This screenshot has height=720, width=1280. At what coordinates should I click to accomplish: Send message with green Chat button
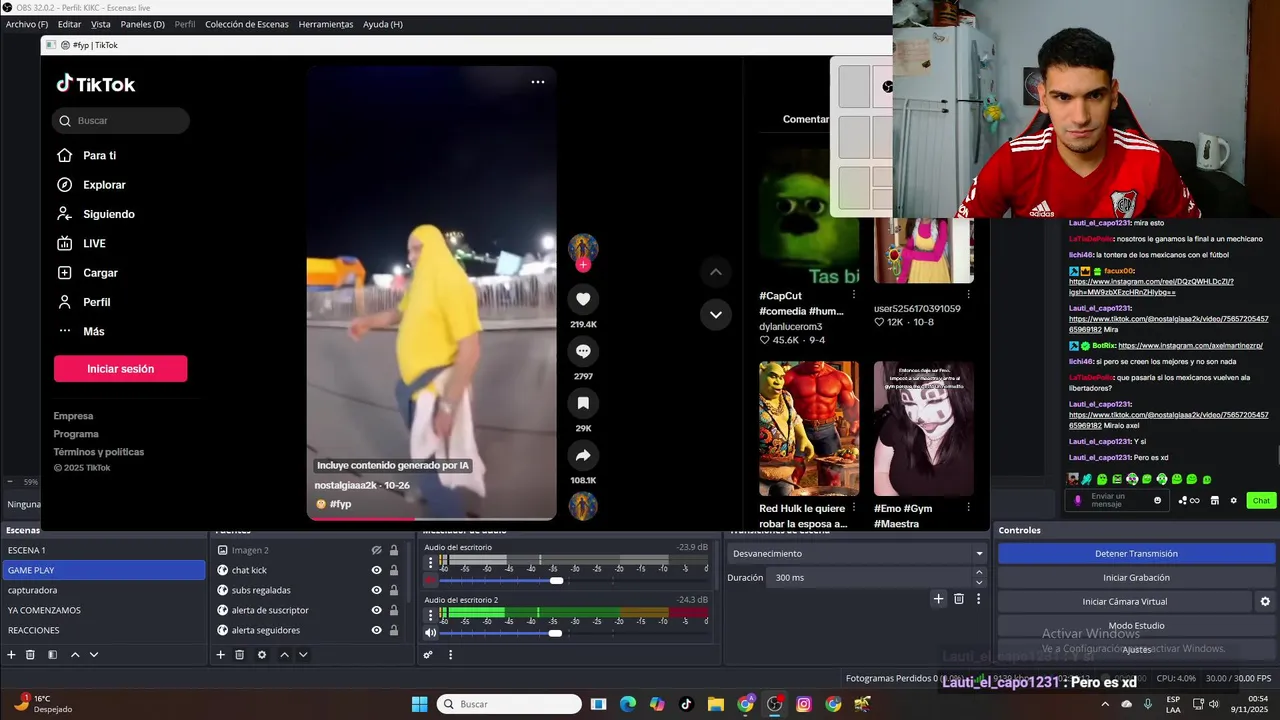(x=1261, y=501)
